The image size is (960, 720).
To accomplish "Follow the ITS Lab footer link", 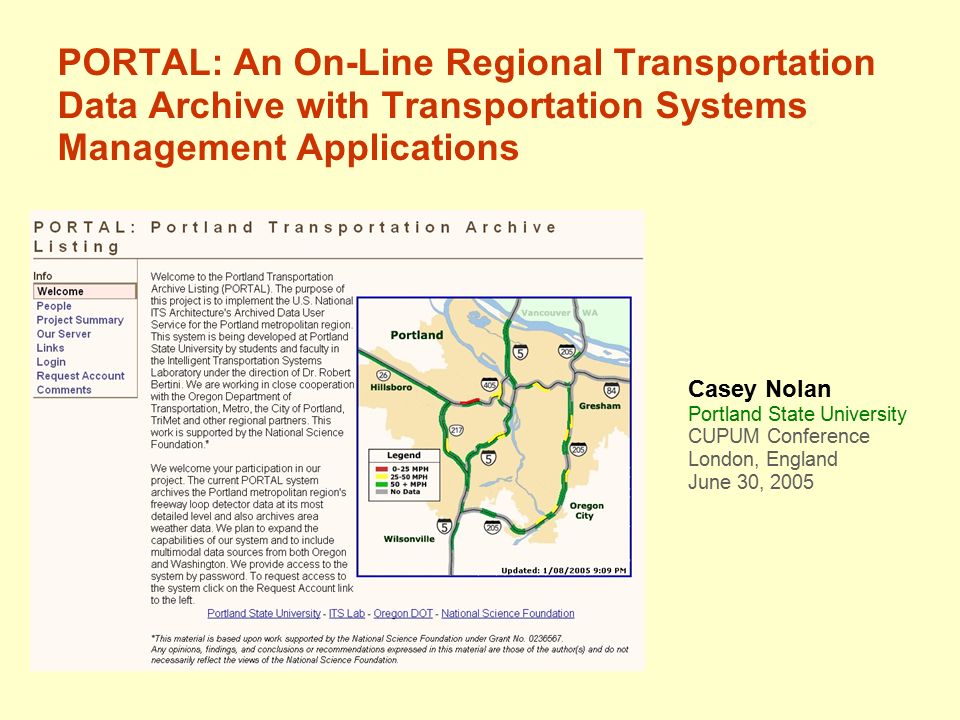I will 347,613.
